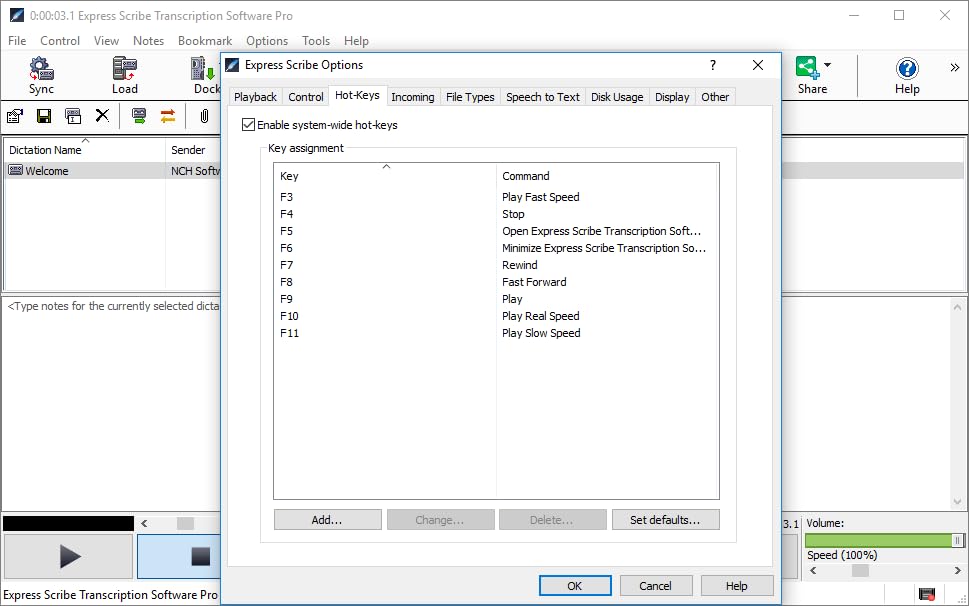
Task: Click the black X delete icon
Action: [102, 116]
